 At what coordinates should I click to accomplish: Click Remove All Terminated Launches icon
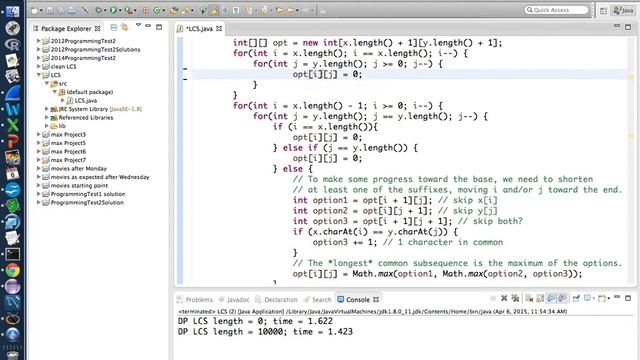tap(516, 298)
